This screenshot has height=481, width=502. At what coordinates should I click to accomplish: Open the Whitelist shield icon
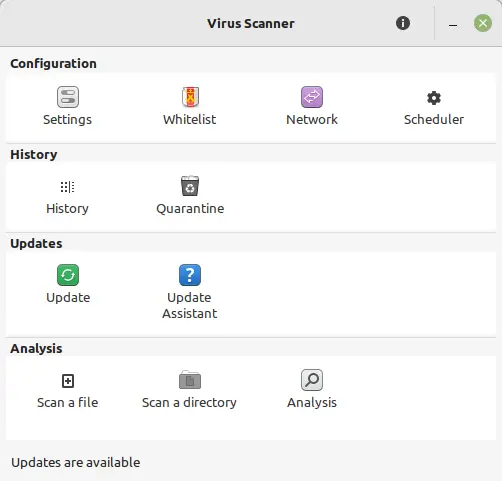click(190, 97)
